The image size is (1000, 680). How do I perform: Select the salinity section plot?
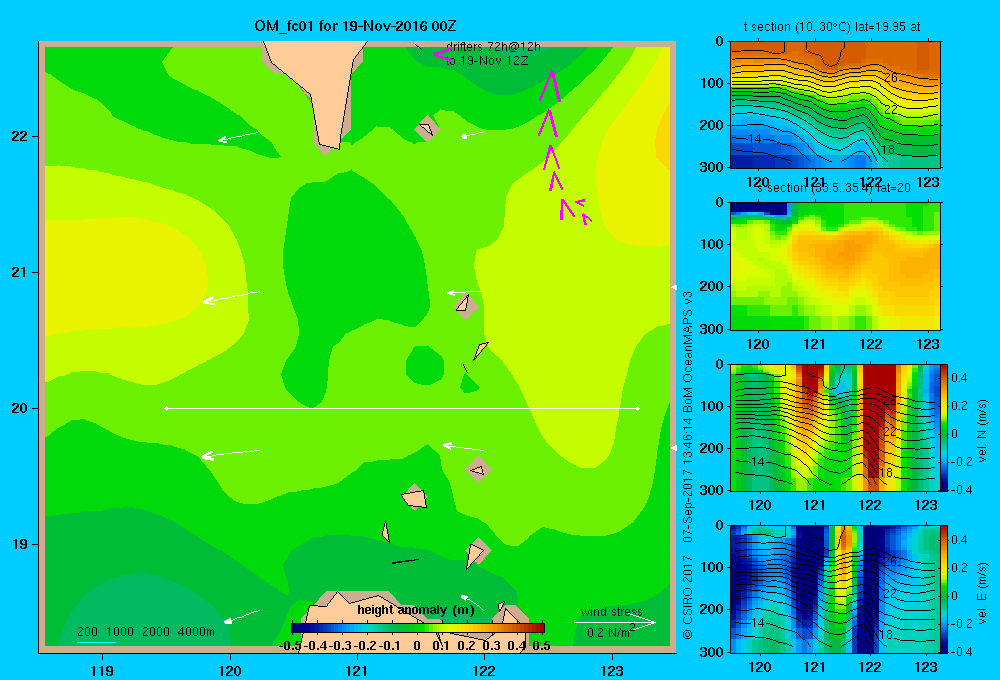835,266
